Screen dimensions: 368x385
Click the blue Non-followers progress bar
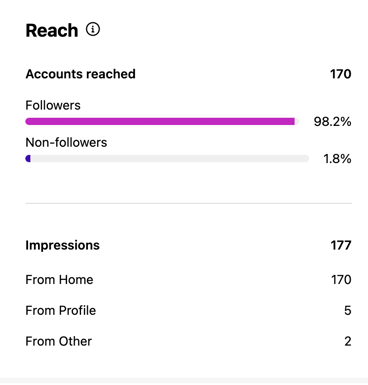(x=28, y=159)
